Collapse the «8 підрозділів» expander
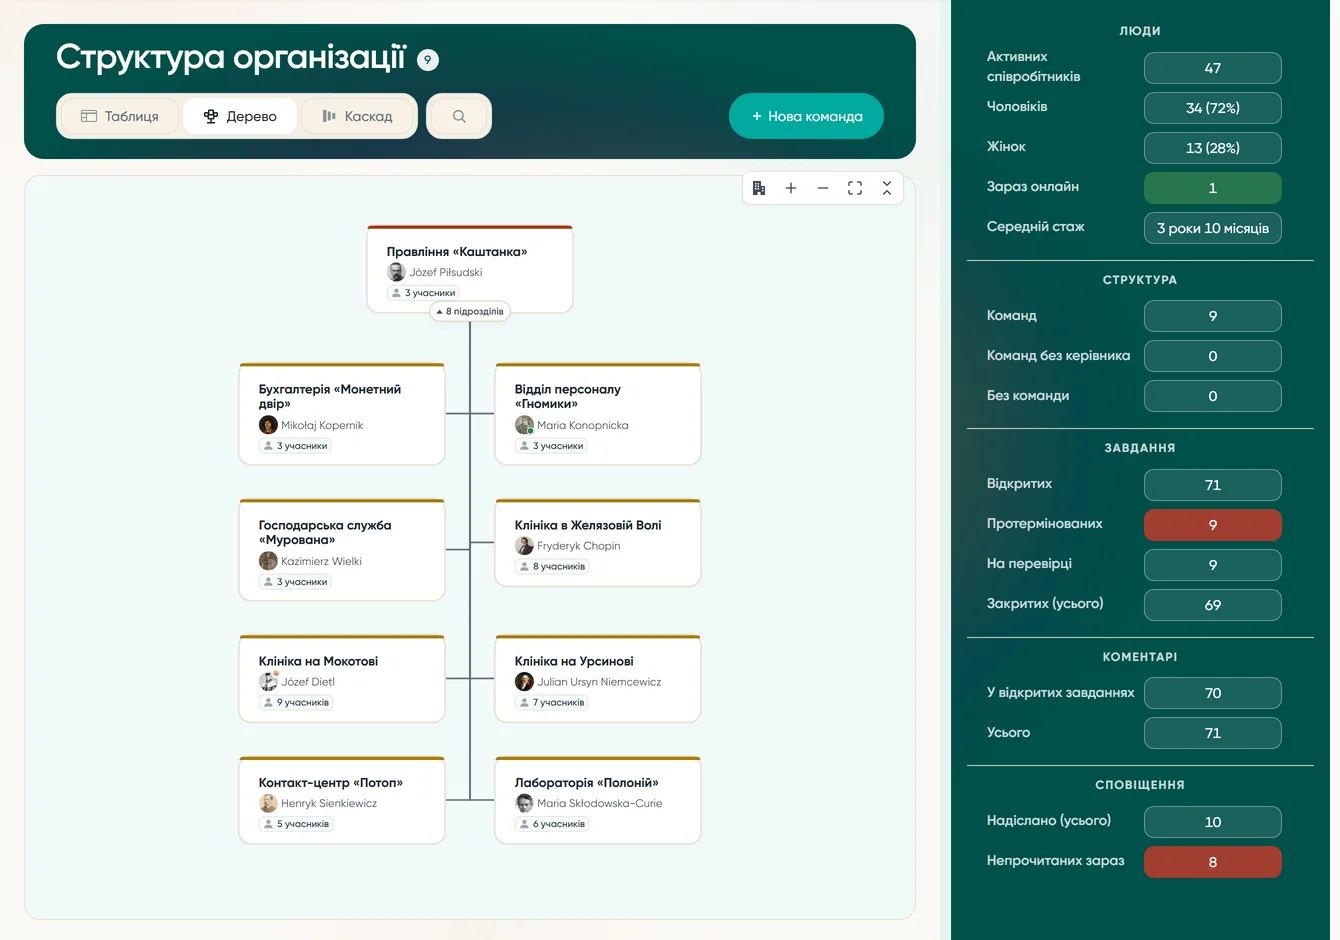Screen dimensions: 1340x940 (470, 311)
